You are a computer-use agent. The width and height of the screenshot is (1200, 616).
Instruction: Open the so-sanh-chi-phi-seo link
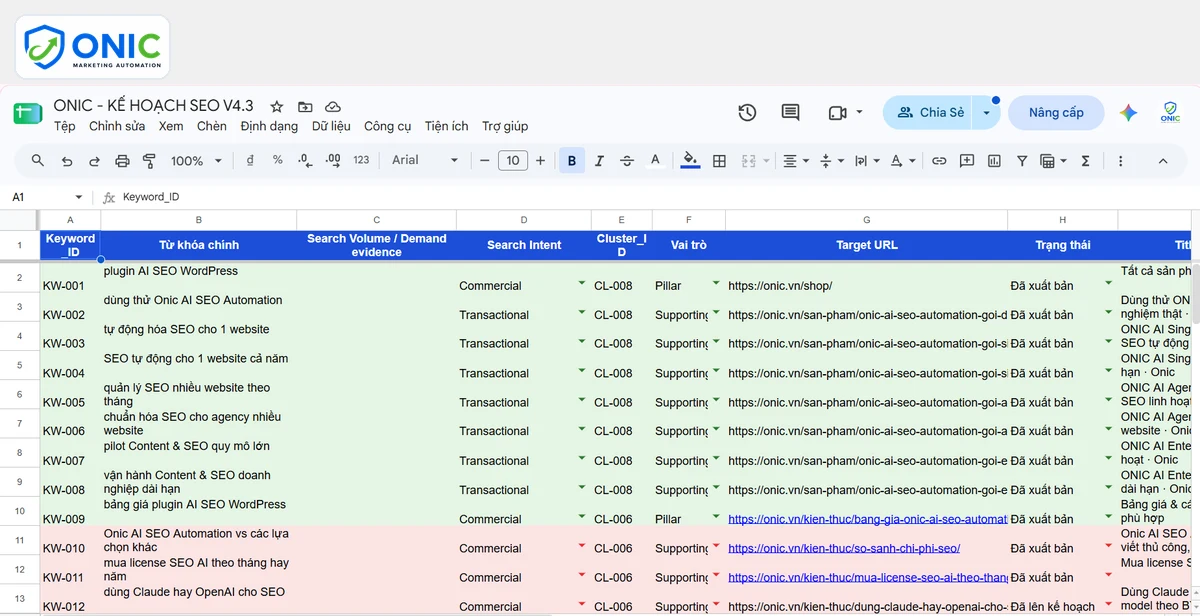[x=844, y=548]
